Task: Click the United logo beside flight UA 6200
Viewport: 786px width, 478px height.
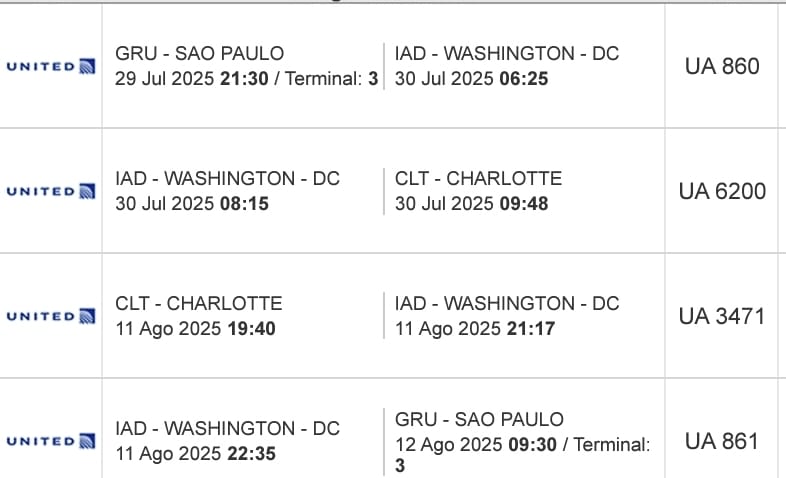Action: [51, 191]
